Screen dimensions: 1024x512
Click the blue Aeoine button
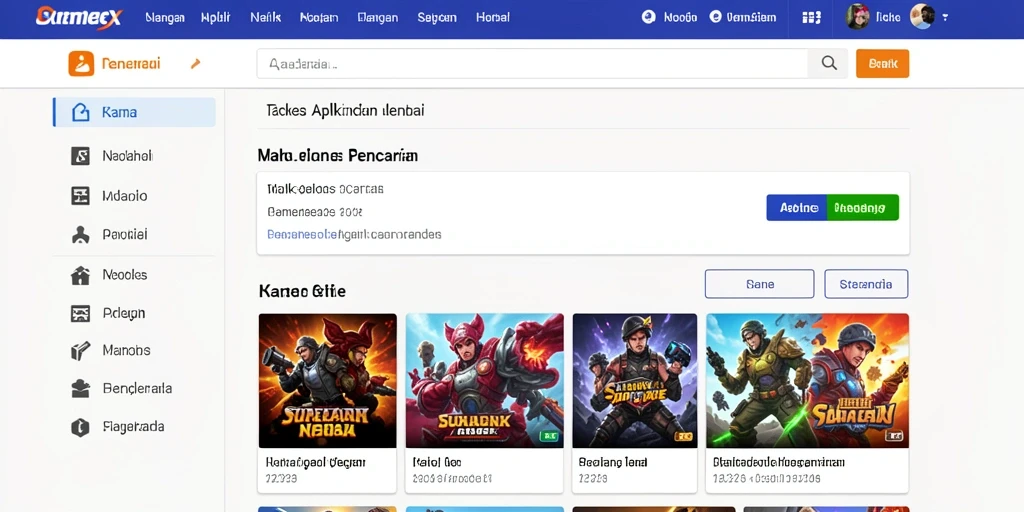(797, 208)
